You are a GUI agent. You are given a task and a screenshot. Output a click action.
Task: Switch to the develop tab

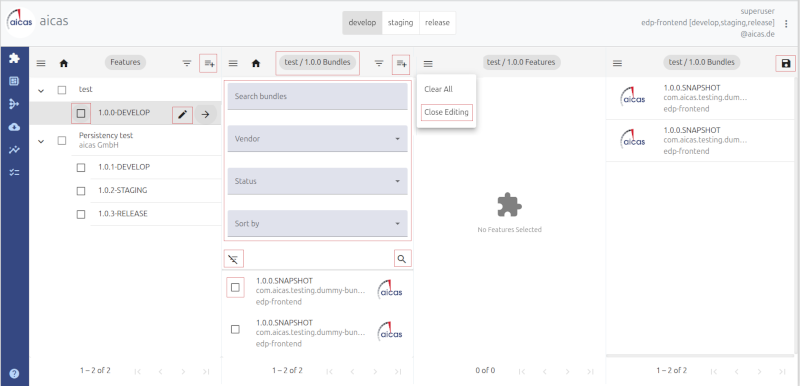point(362,23)
